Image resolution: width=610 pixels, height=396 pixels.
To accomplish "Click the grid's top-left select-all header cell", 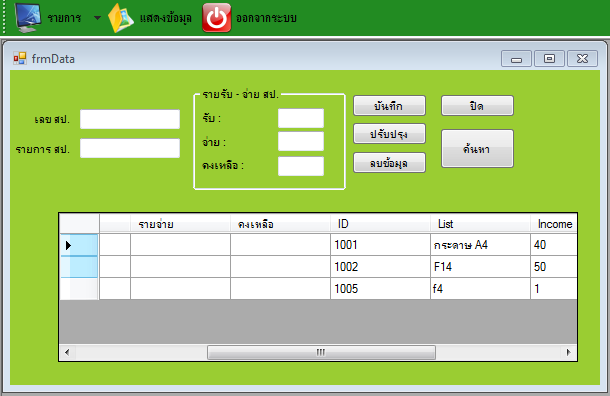I will 79,224.
